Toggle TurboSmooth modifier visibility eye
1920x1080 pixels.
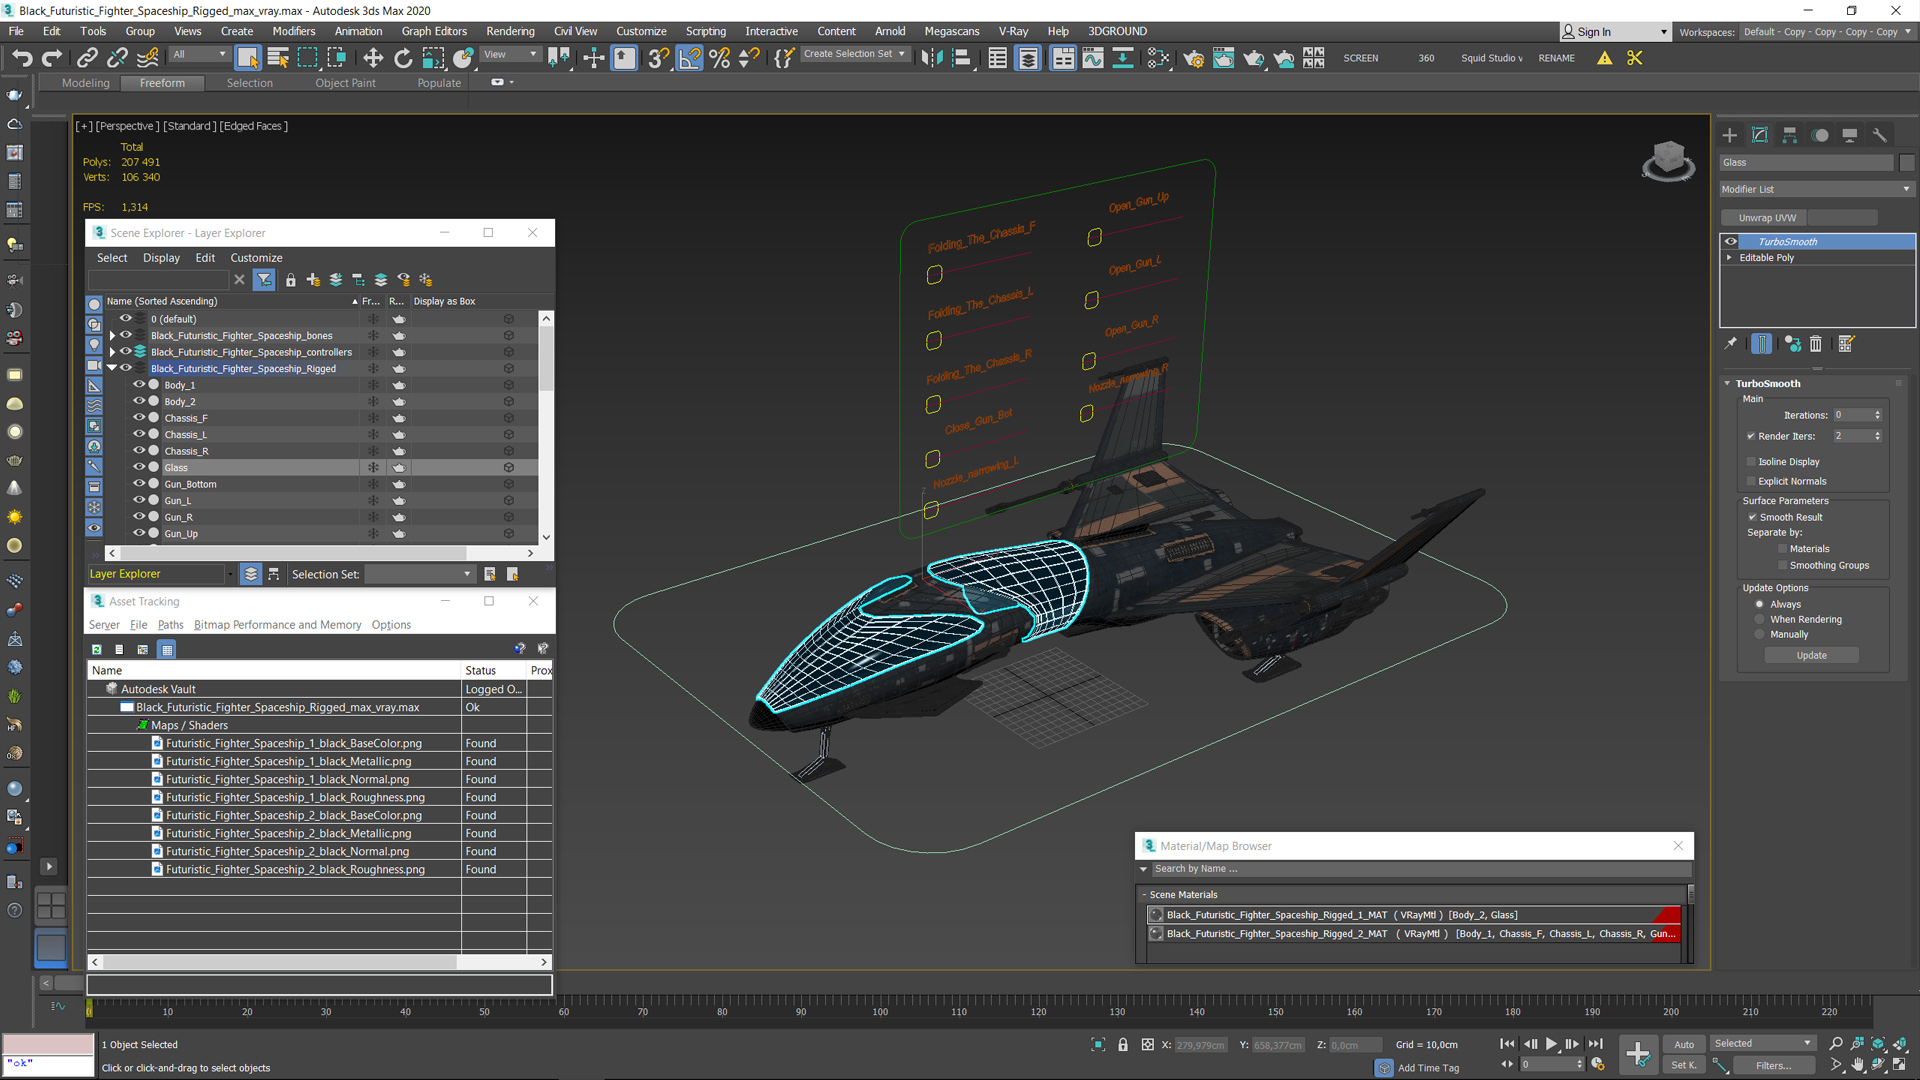[x=1730, y=241]
